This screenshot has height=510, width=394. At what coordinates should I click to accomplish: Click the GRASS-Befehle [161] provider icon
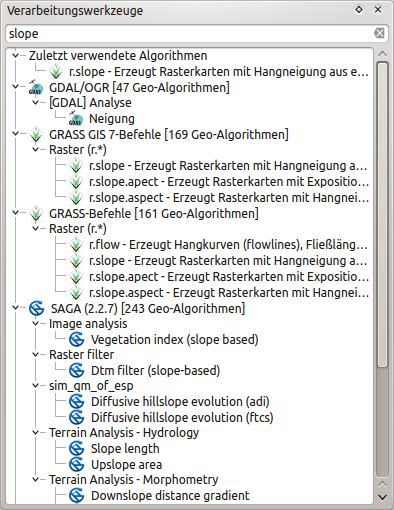[x=36, y=214]
